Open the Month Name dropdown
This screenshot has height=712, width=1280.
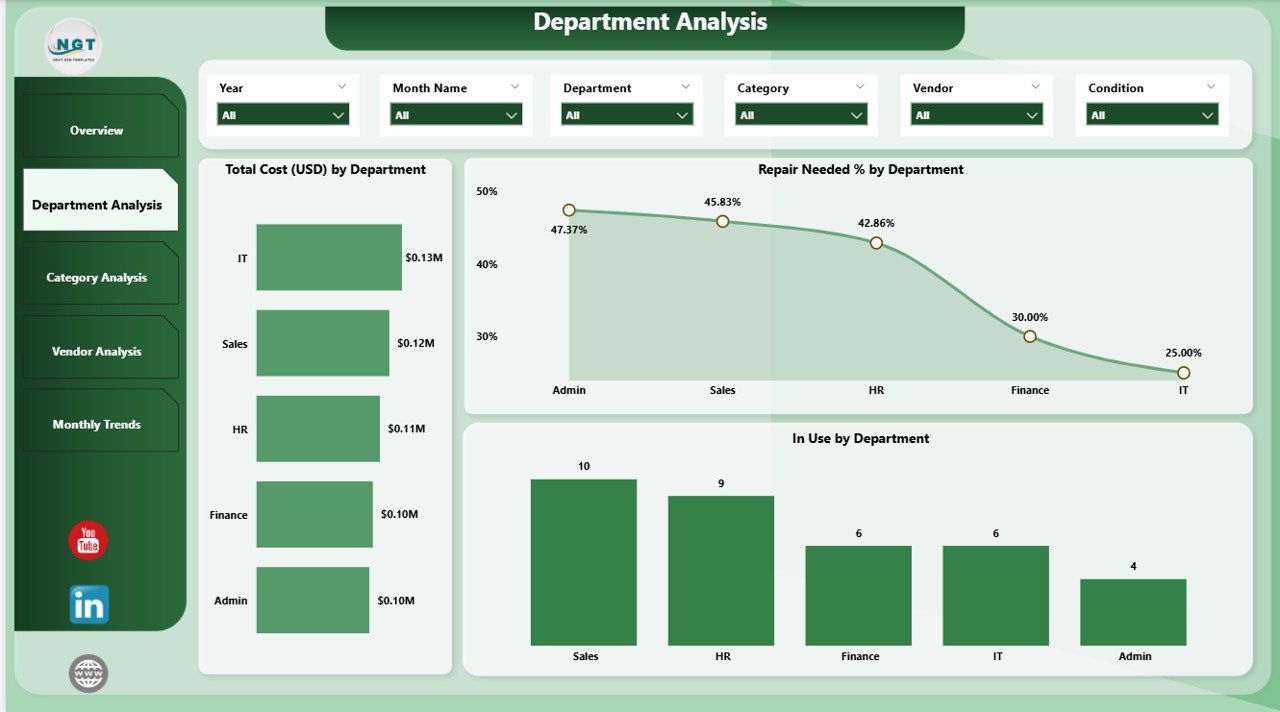pyautogui.click(x=456, y=115)
